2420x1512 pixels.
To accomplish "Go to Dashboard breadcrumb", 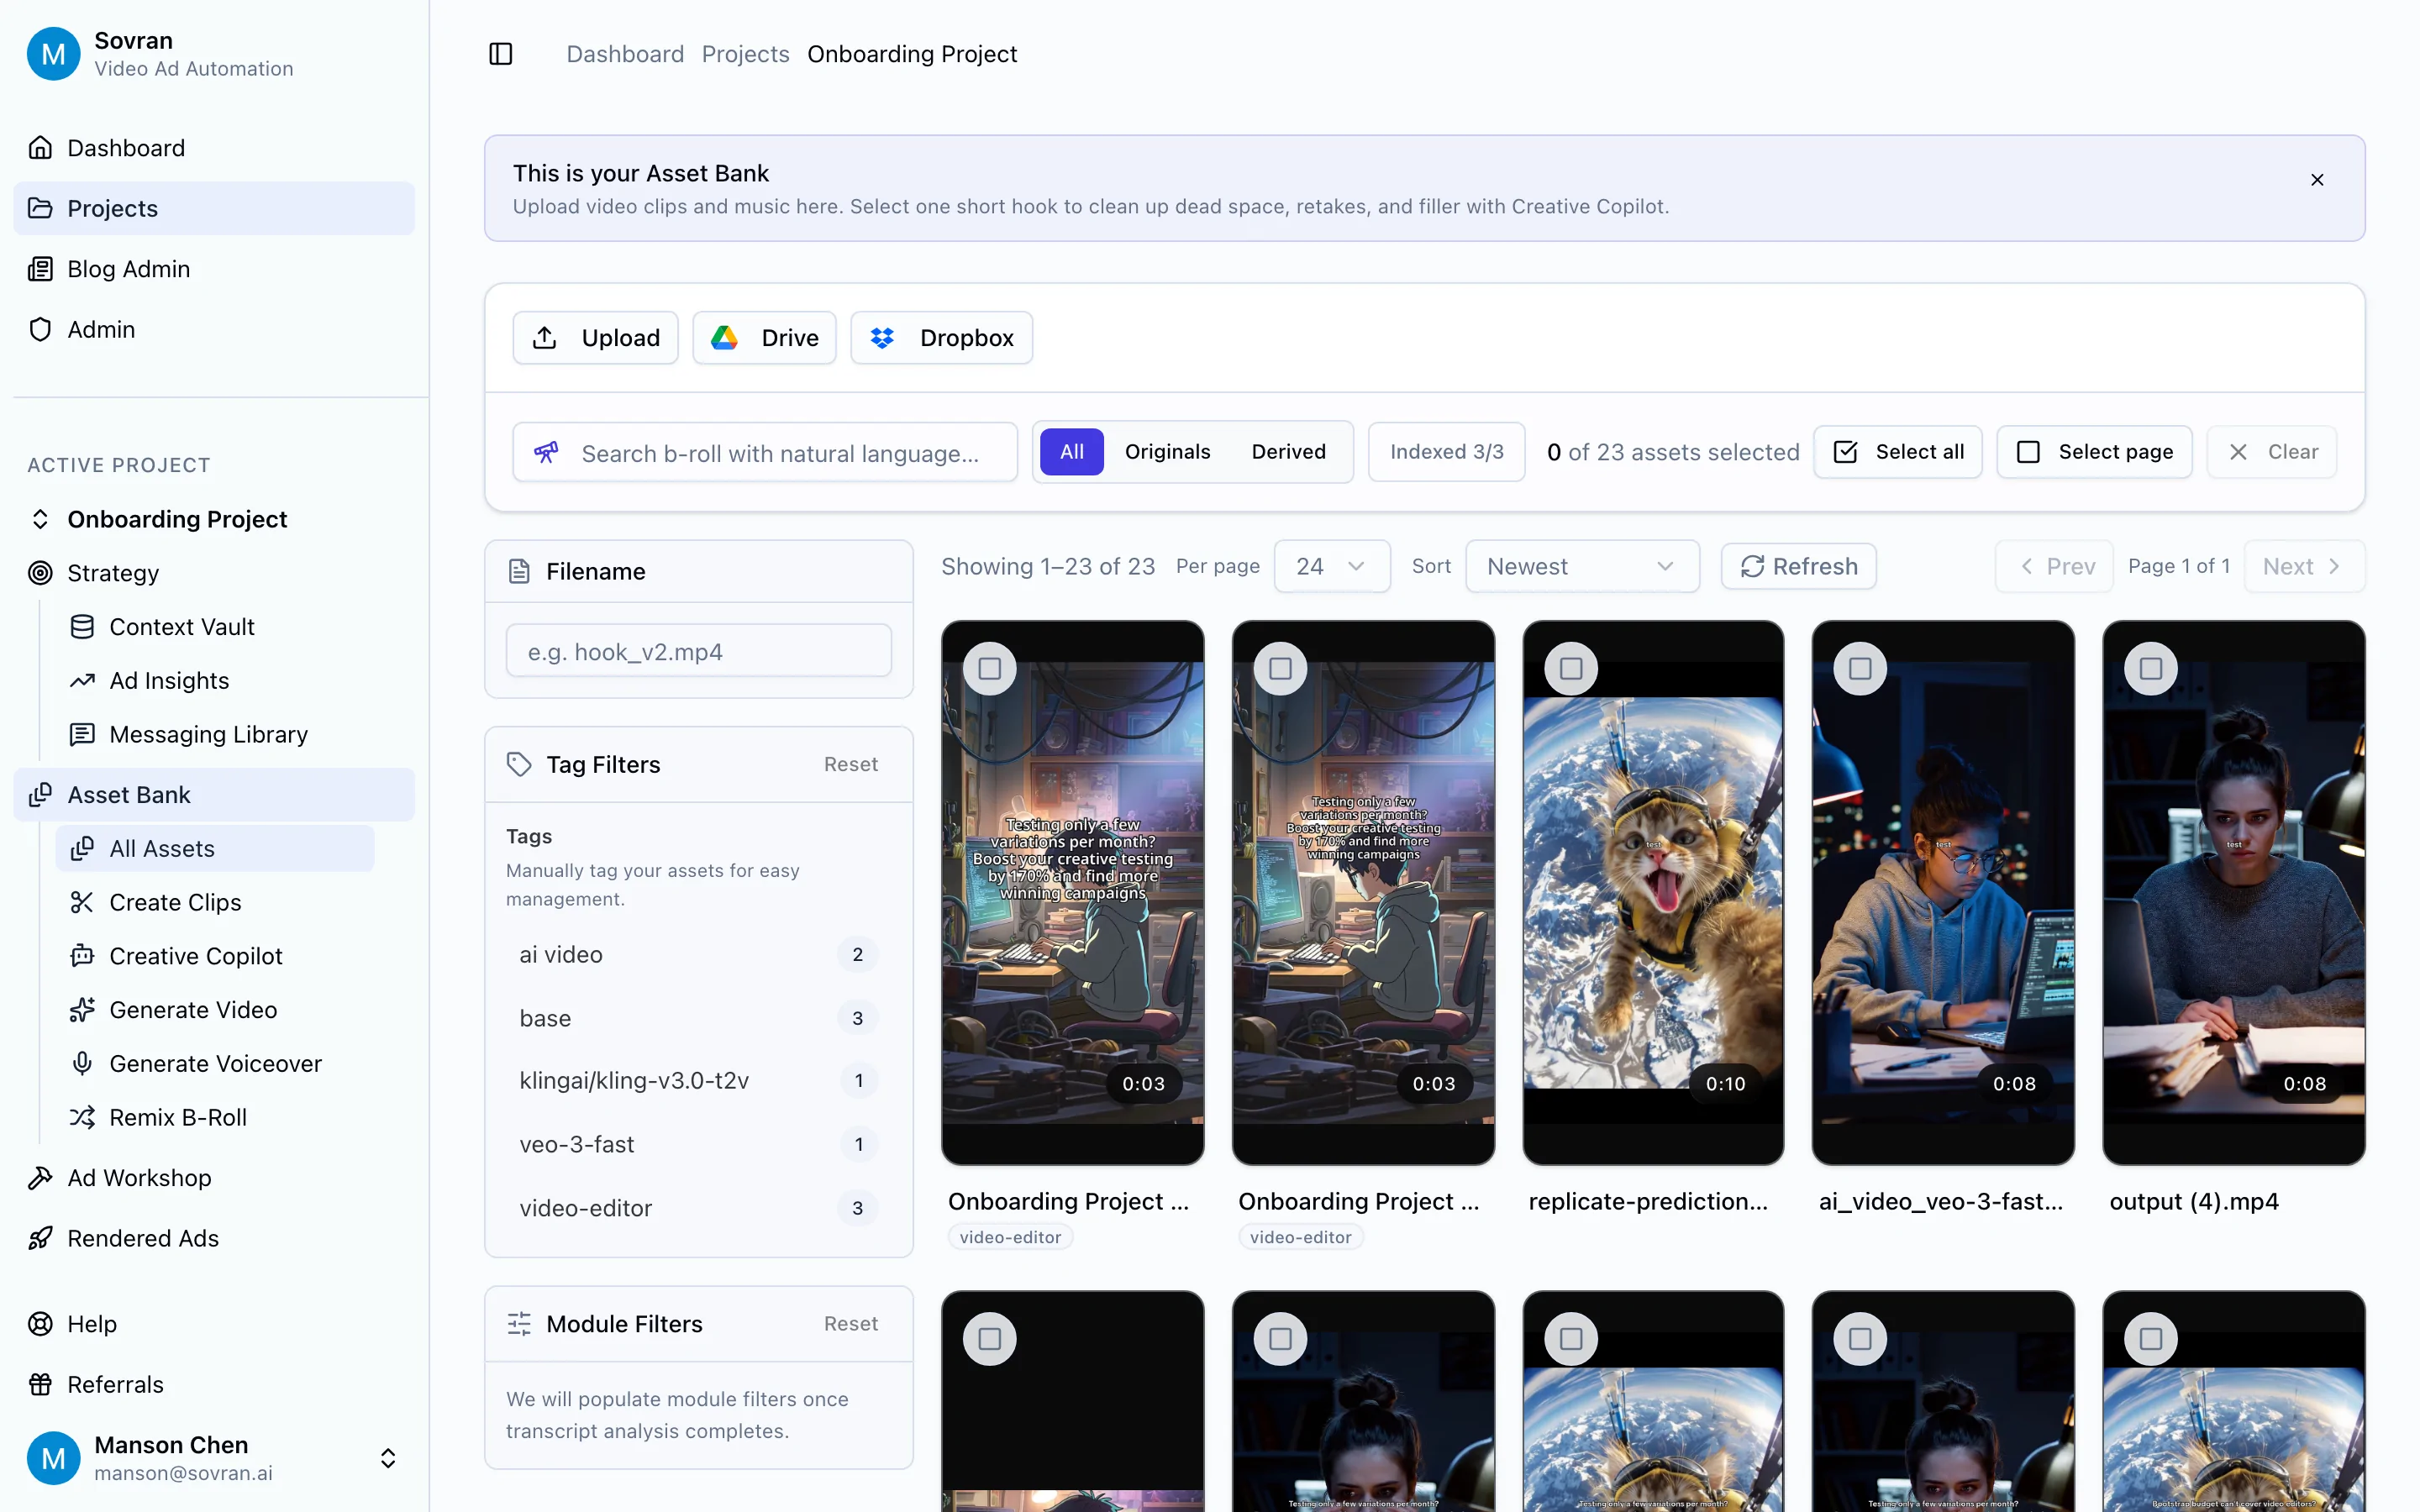I will (x=625, y=54).
